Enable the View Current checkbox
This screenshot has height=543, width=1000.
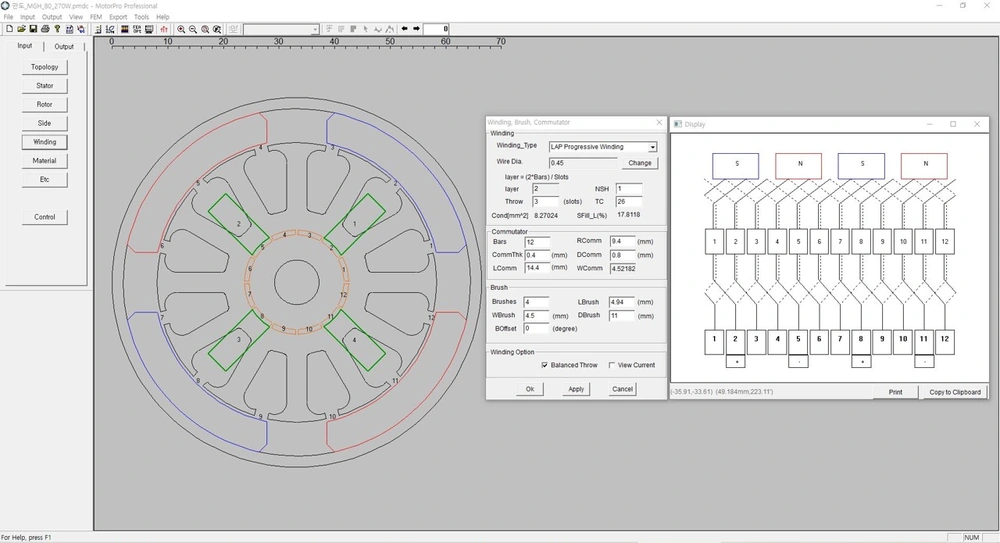coord(612,365)
